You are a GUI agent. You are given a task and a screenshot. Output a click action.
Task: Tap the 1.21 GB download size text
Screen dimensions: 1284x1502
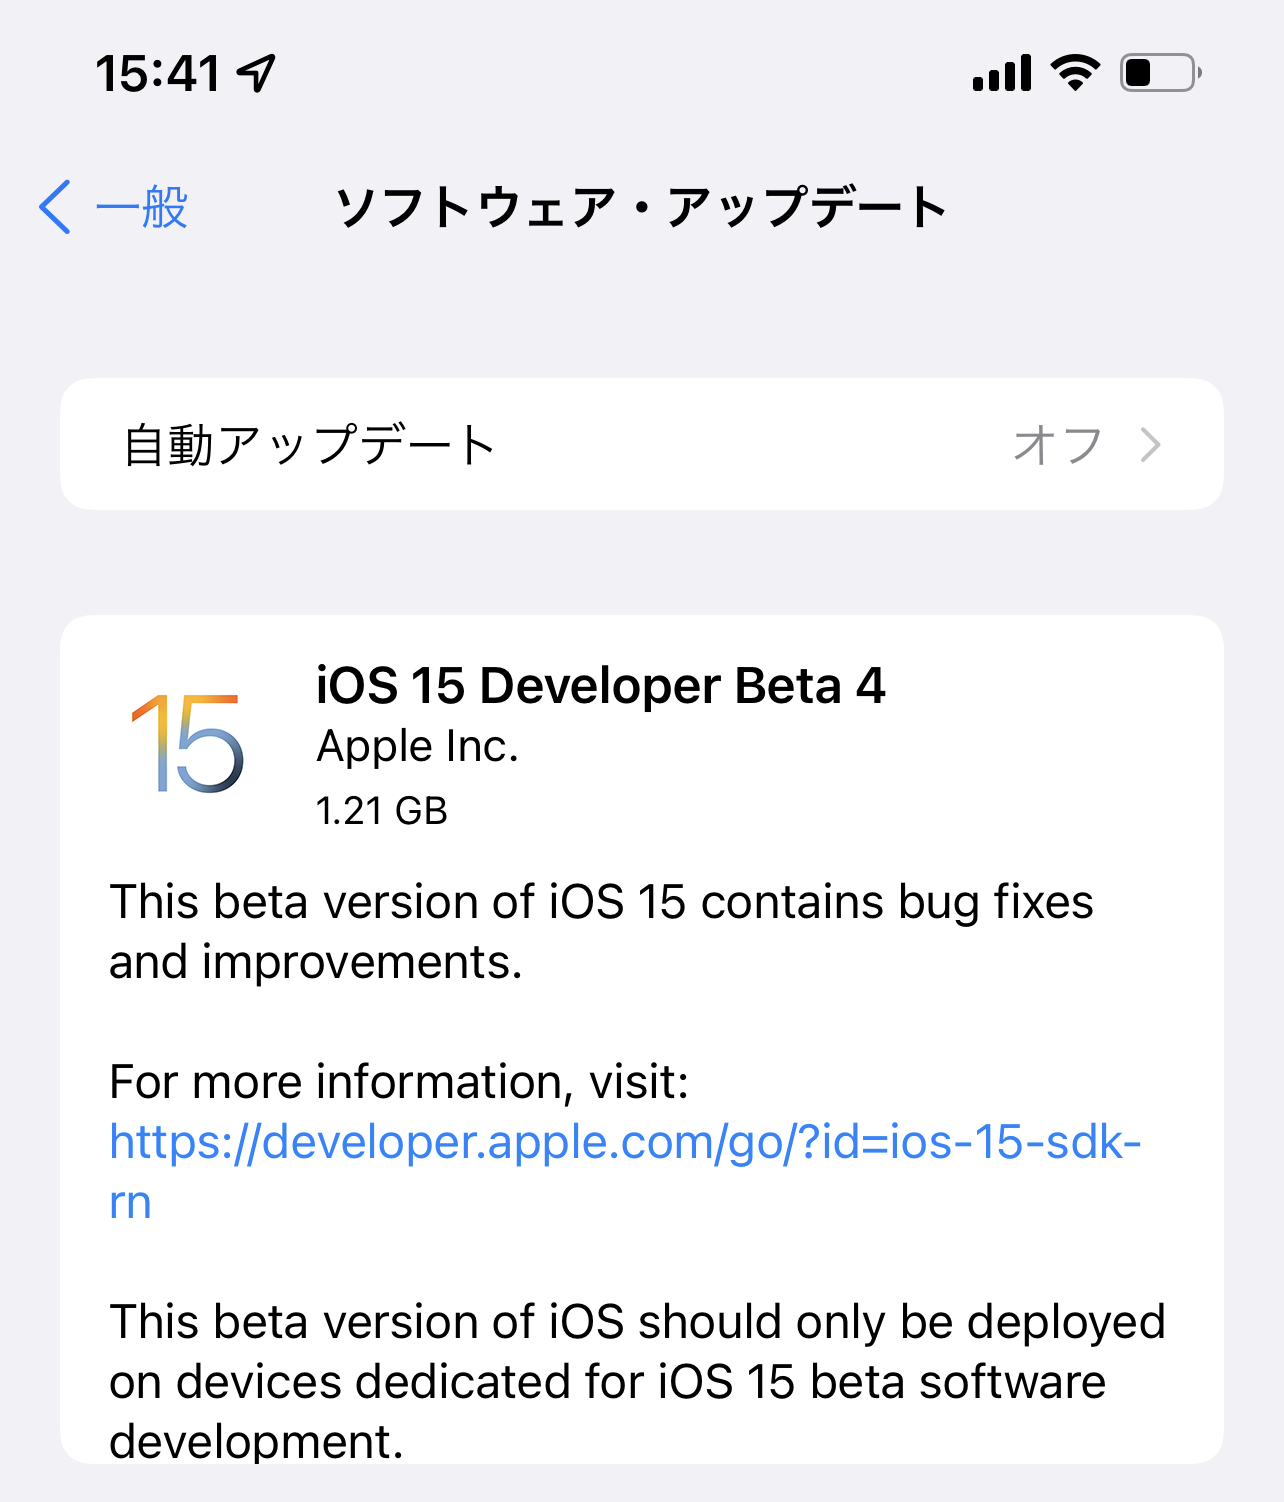point(381,810)
